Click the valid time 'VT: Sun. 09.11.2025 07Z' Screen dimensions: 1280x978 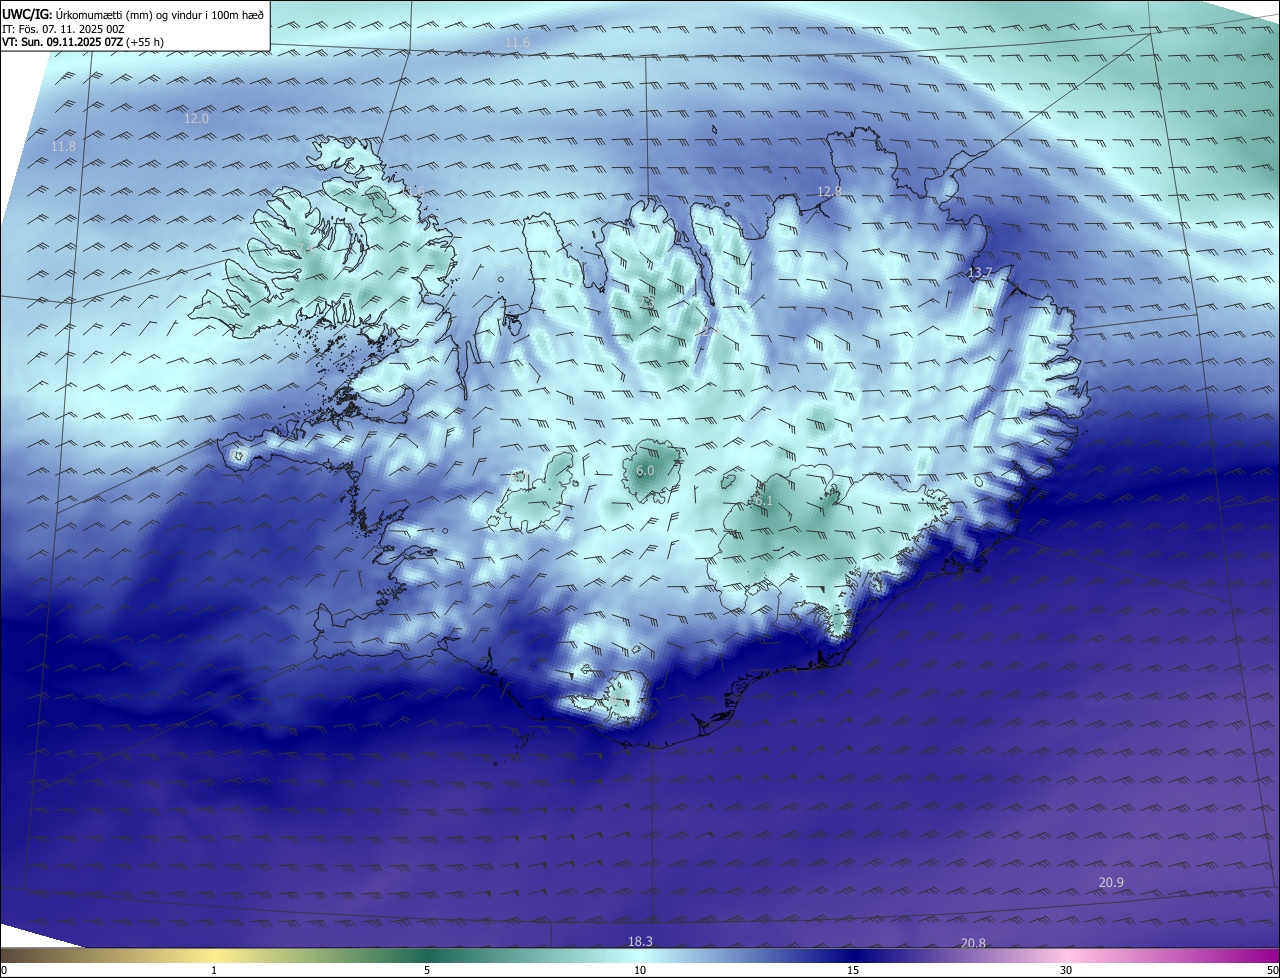(63, 42)
